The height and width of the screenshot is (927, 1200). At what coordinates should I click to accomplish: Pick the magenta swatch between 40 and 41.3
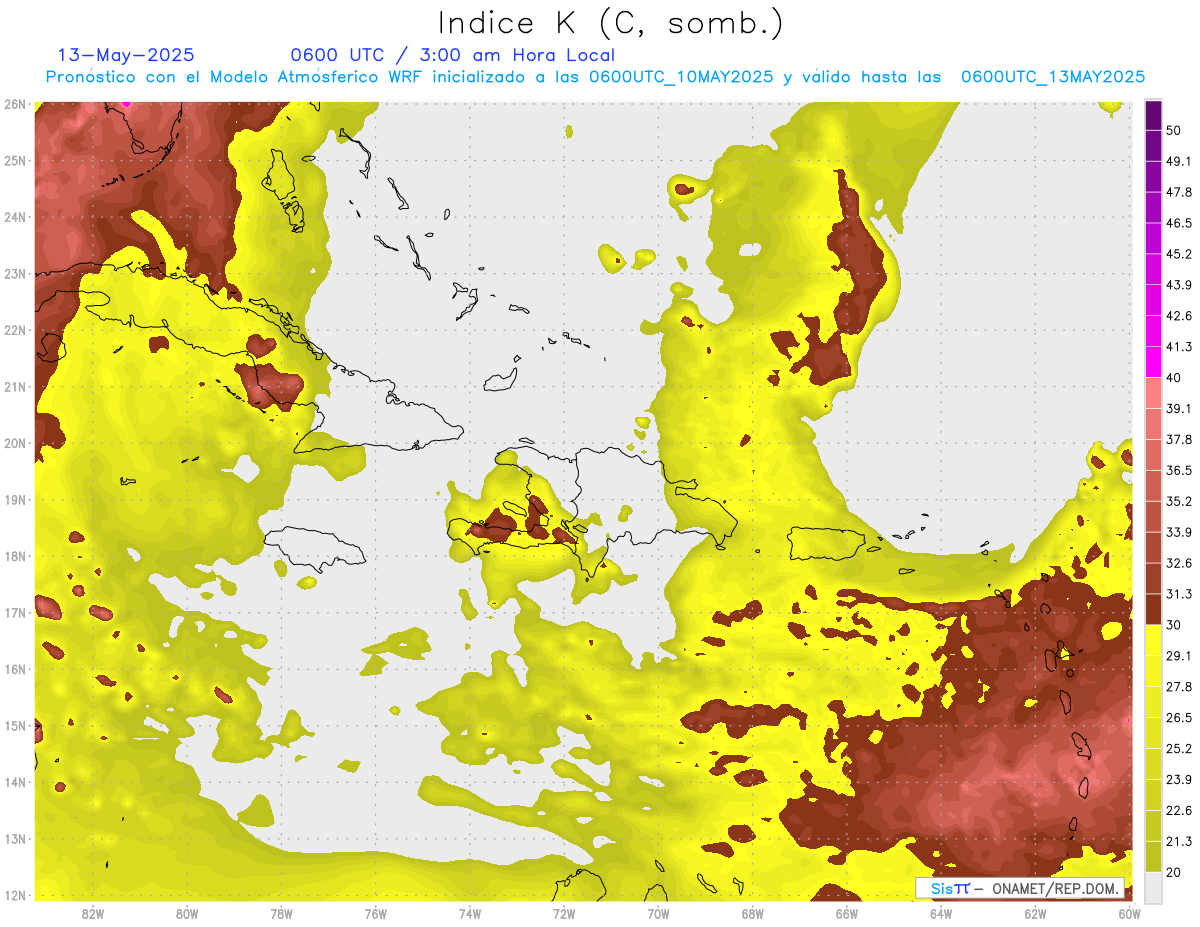point(1153,362)
